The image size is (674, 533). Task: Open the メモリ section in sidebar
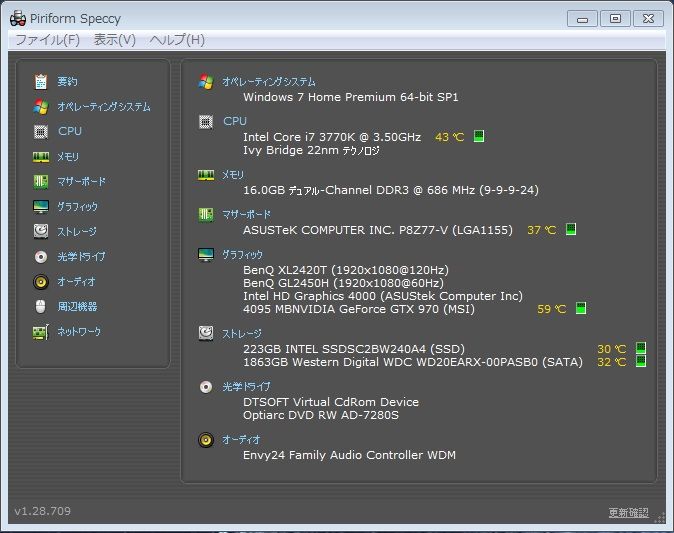pos(68,157)
